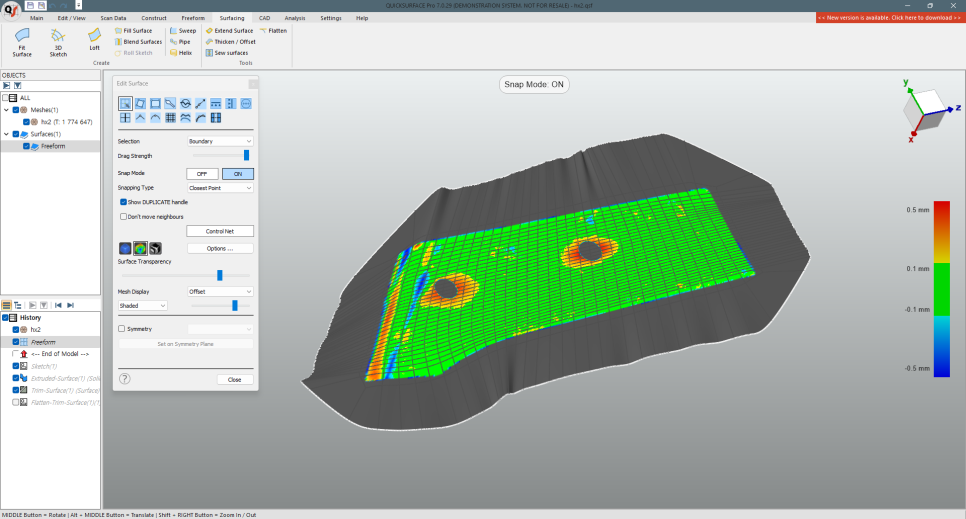Select the Sweep tool

click(x=183, y=30)
